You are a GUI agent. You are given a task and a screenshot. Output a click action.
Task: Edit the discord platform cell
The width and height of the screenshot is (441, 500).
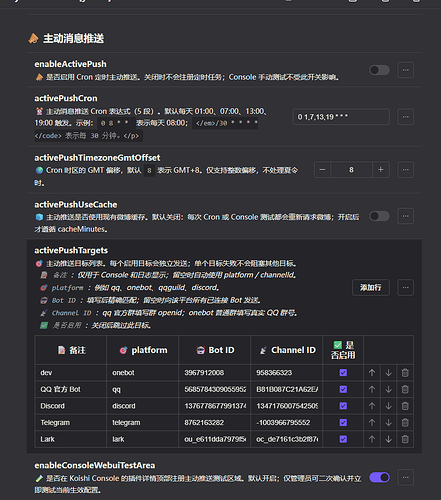pyautogui.click(x=143, y=406)
